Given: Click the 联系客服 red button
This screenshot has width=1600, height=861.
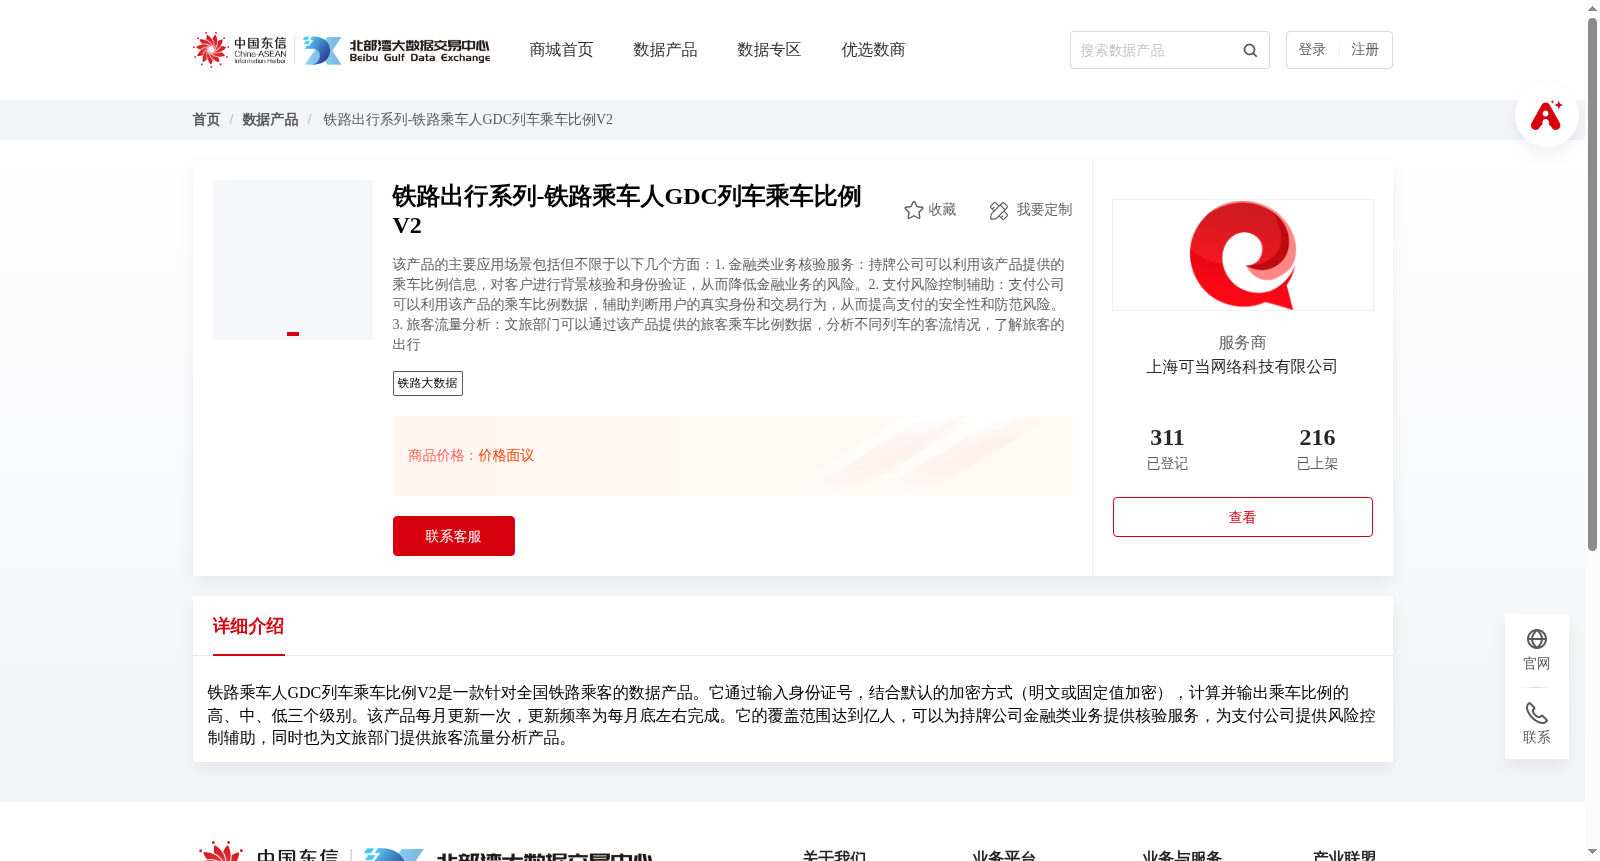Looking at the screenshot, I should (x=454, y=536).
